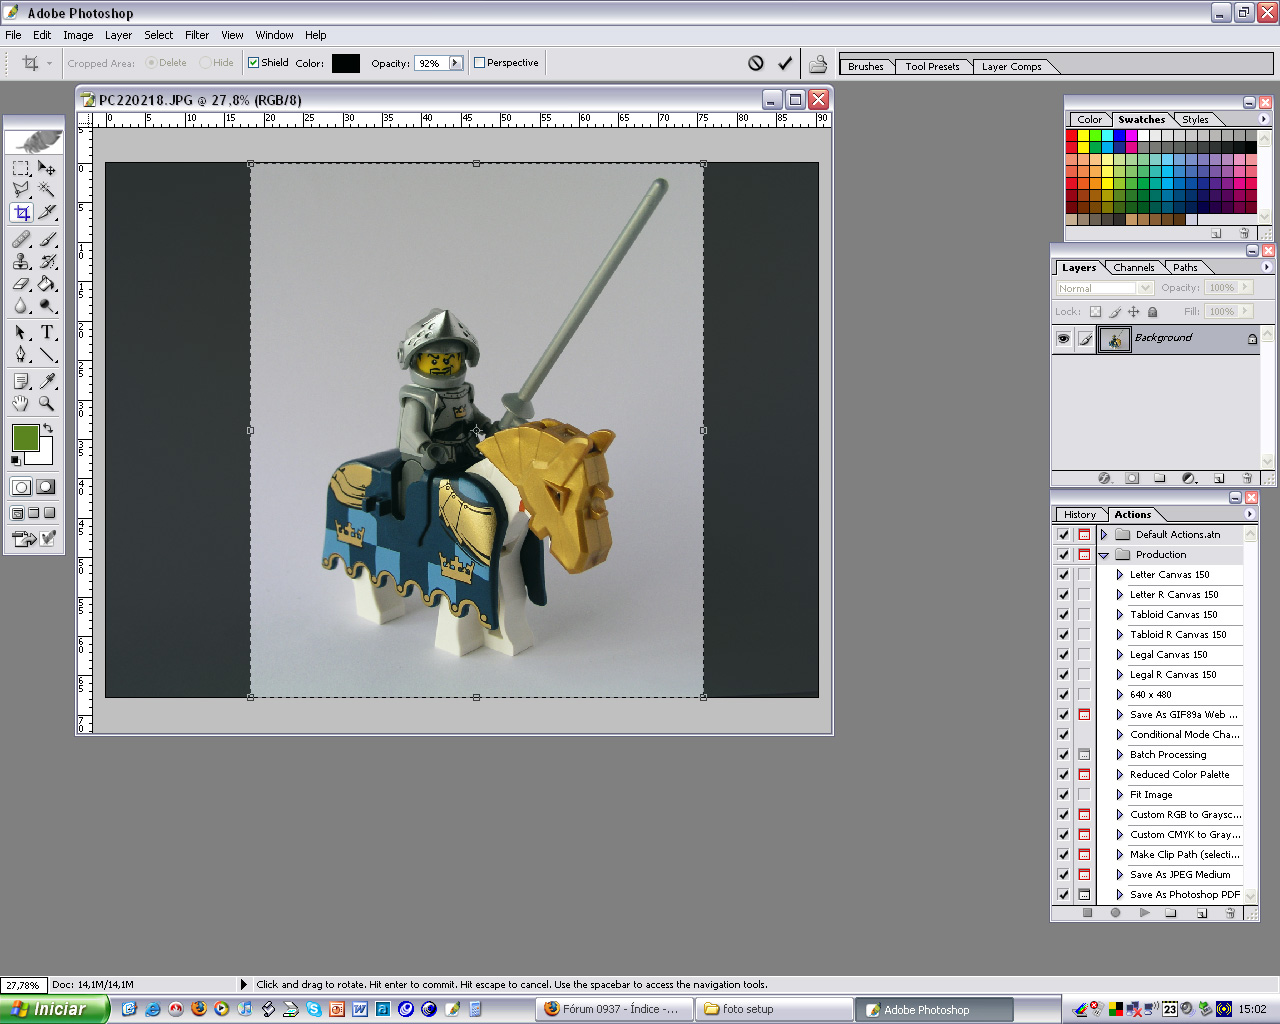The image size is (1280, 1024).
Task: Collapse the Production action set
Action: (x=1104, y=555)
